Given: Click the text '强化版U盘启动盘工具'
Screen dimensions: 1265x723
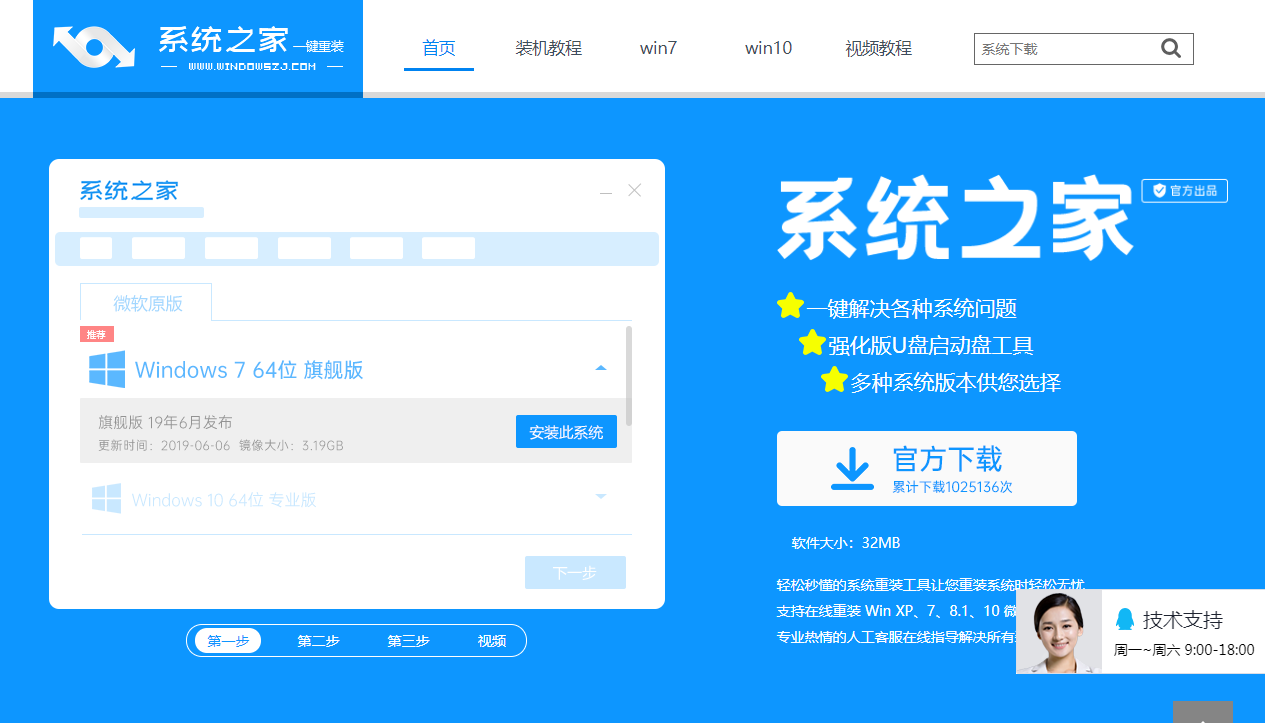Looking at the screenshot, I should point(931,346).
